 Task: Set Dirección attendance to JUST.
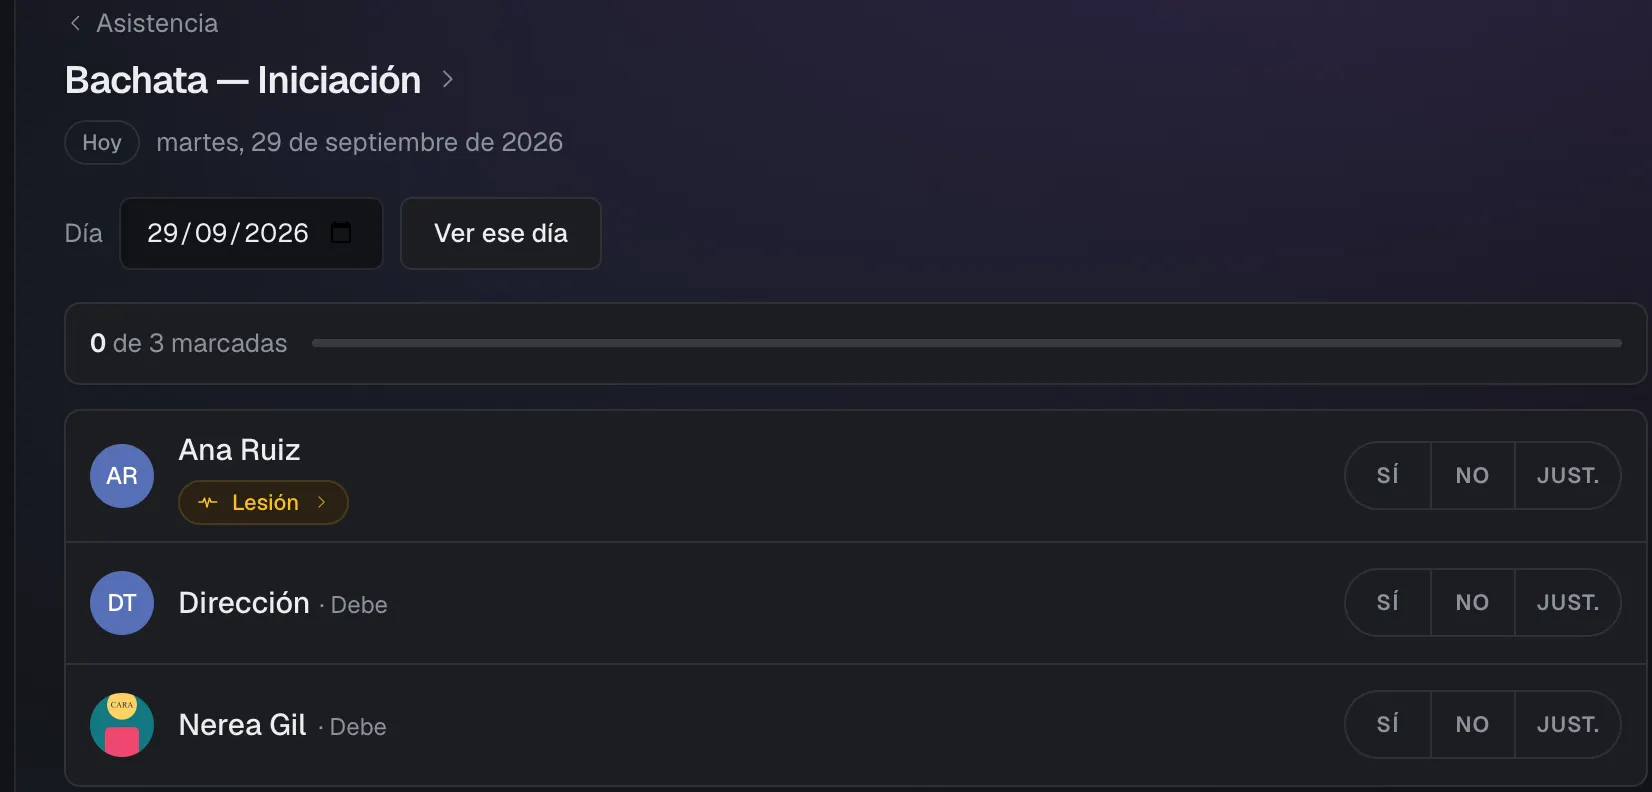[1567, 603]
